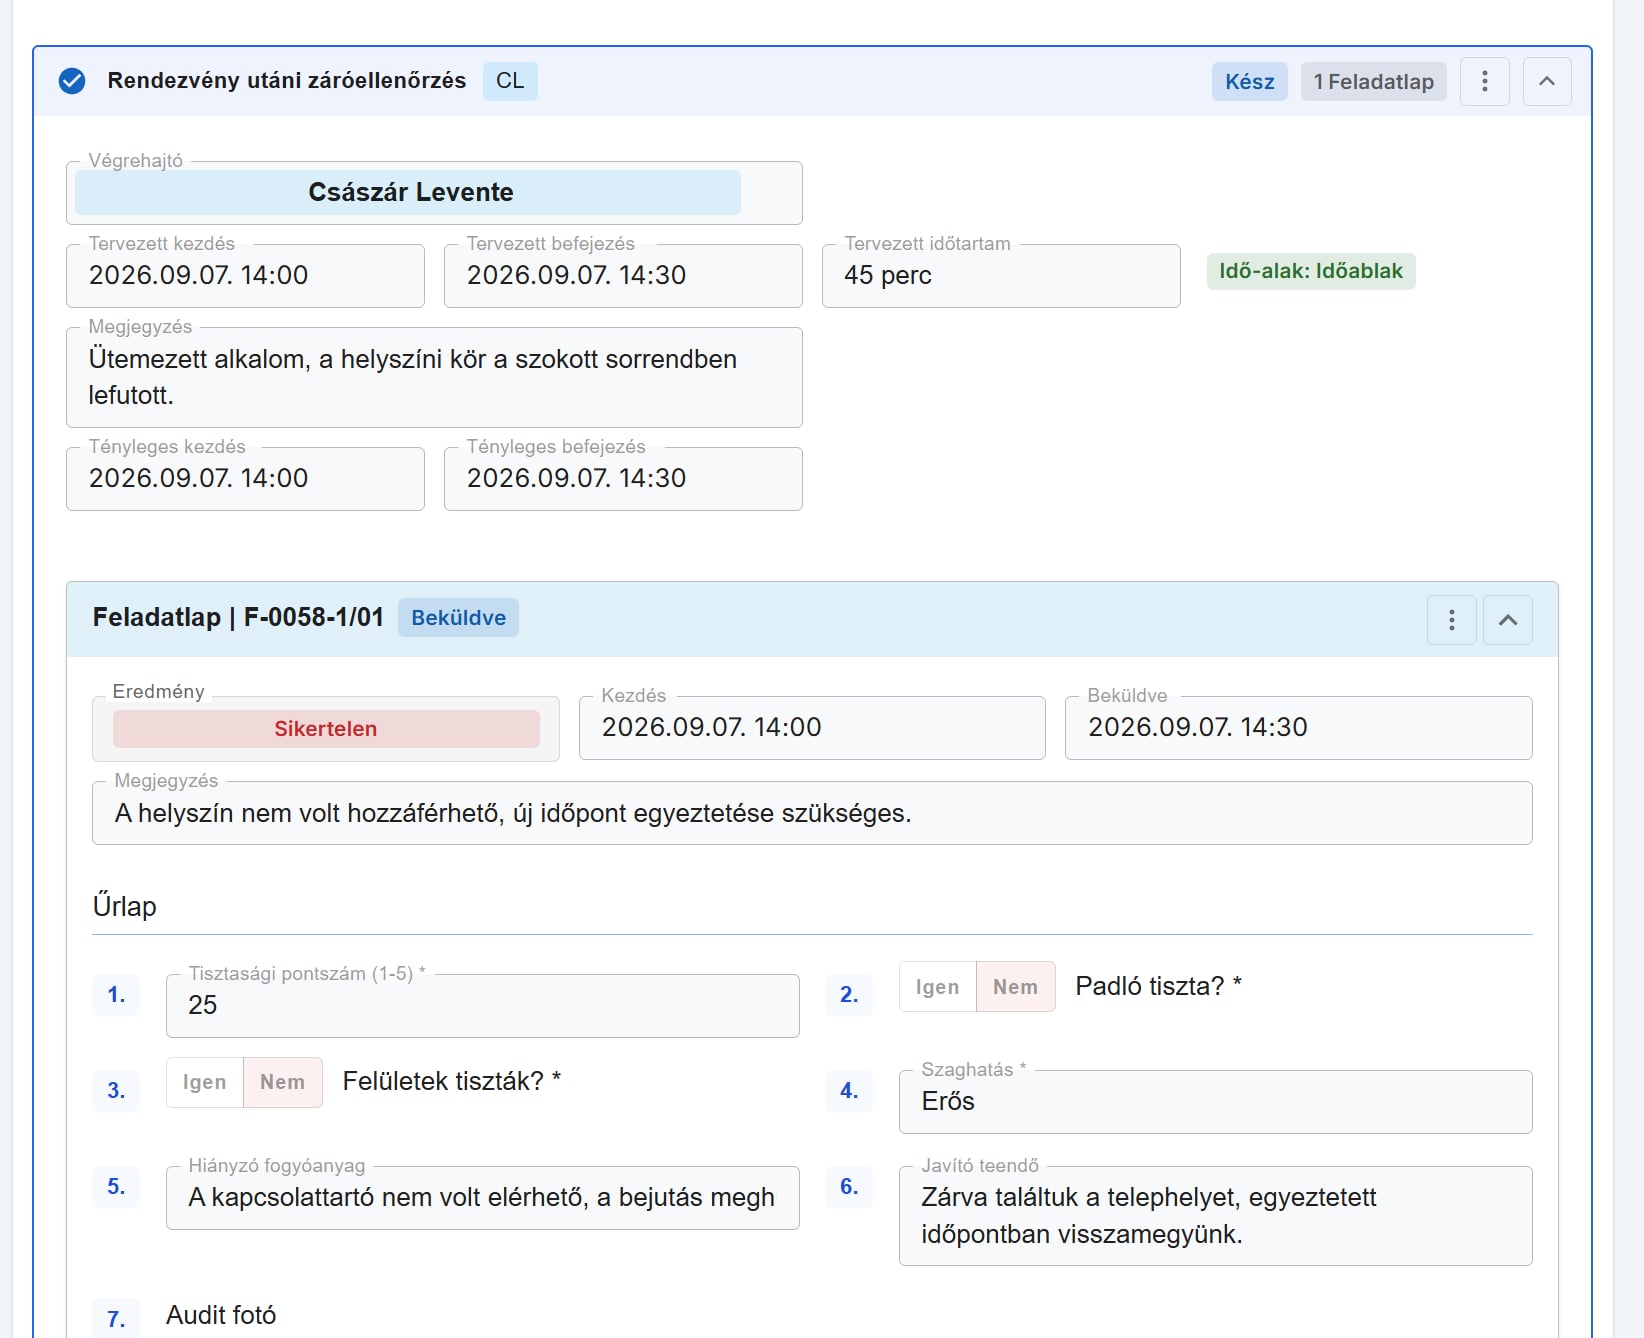Image resolution: width=1644 pixels, height=1338 pixels.
Task: Click the Tényleges befejezés date field
Action: point(623,478)
